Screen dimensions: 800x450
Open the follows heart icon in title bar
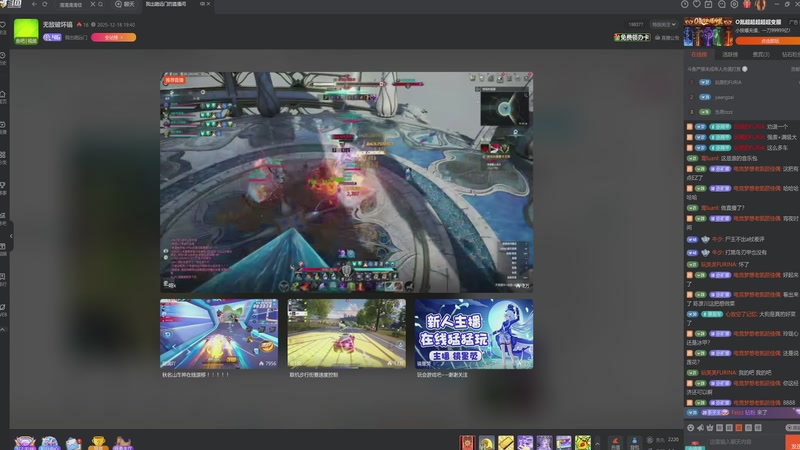click(x=697, y=4)
